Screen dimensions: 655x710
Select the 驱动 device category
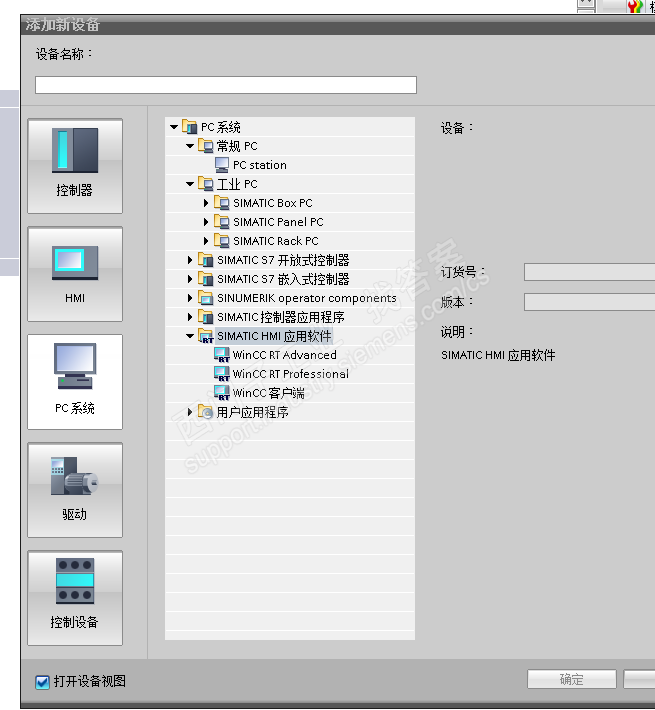tap(75, 490)
